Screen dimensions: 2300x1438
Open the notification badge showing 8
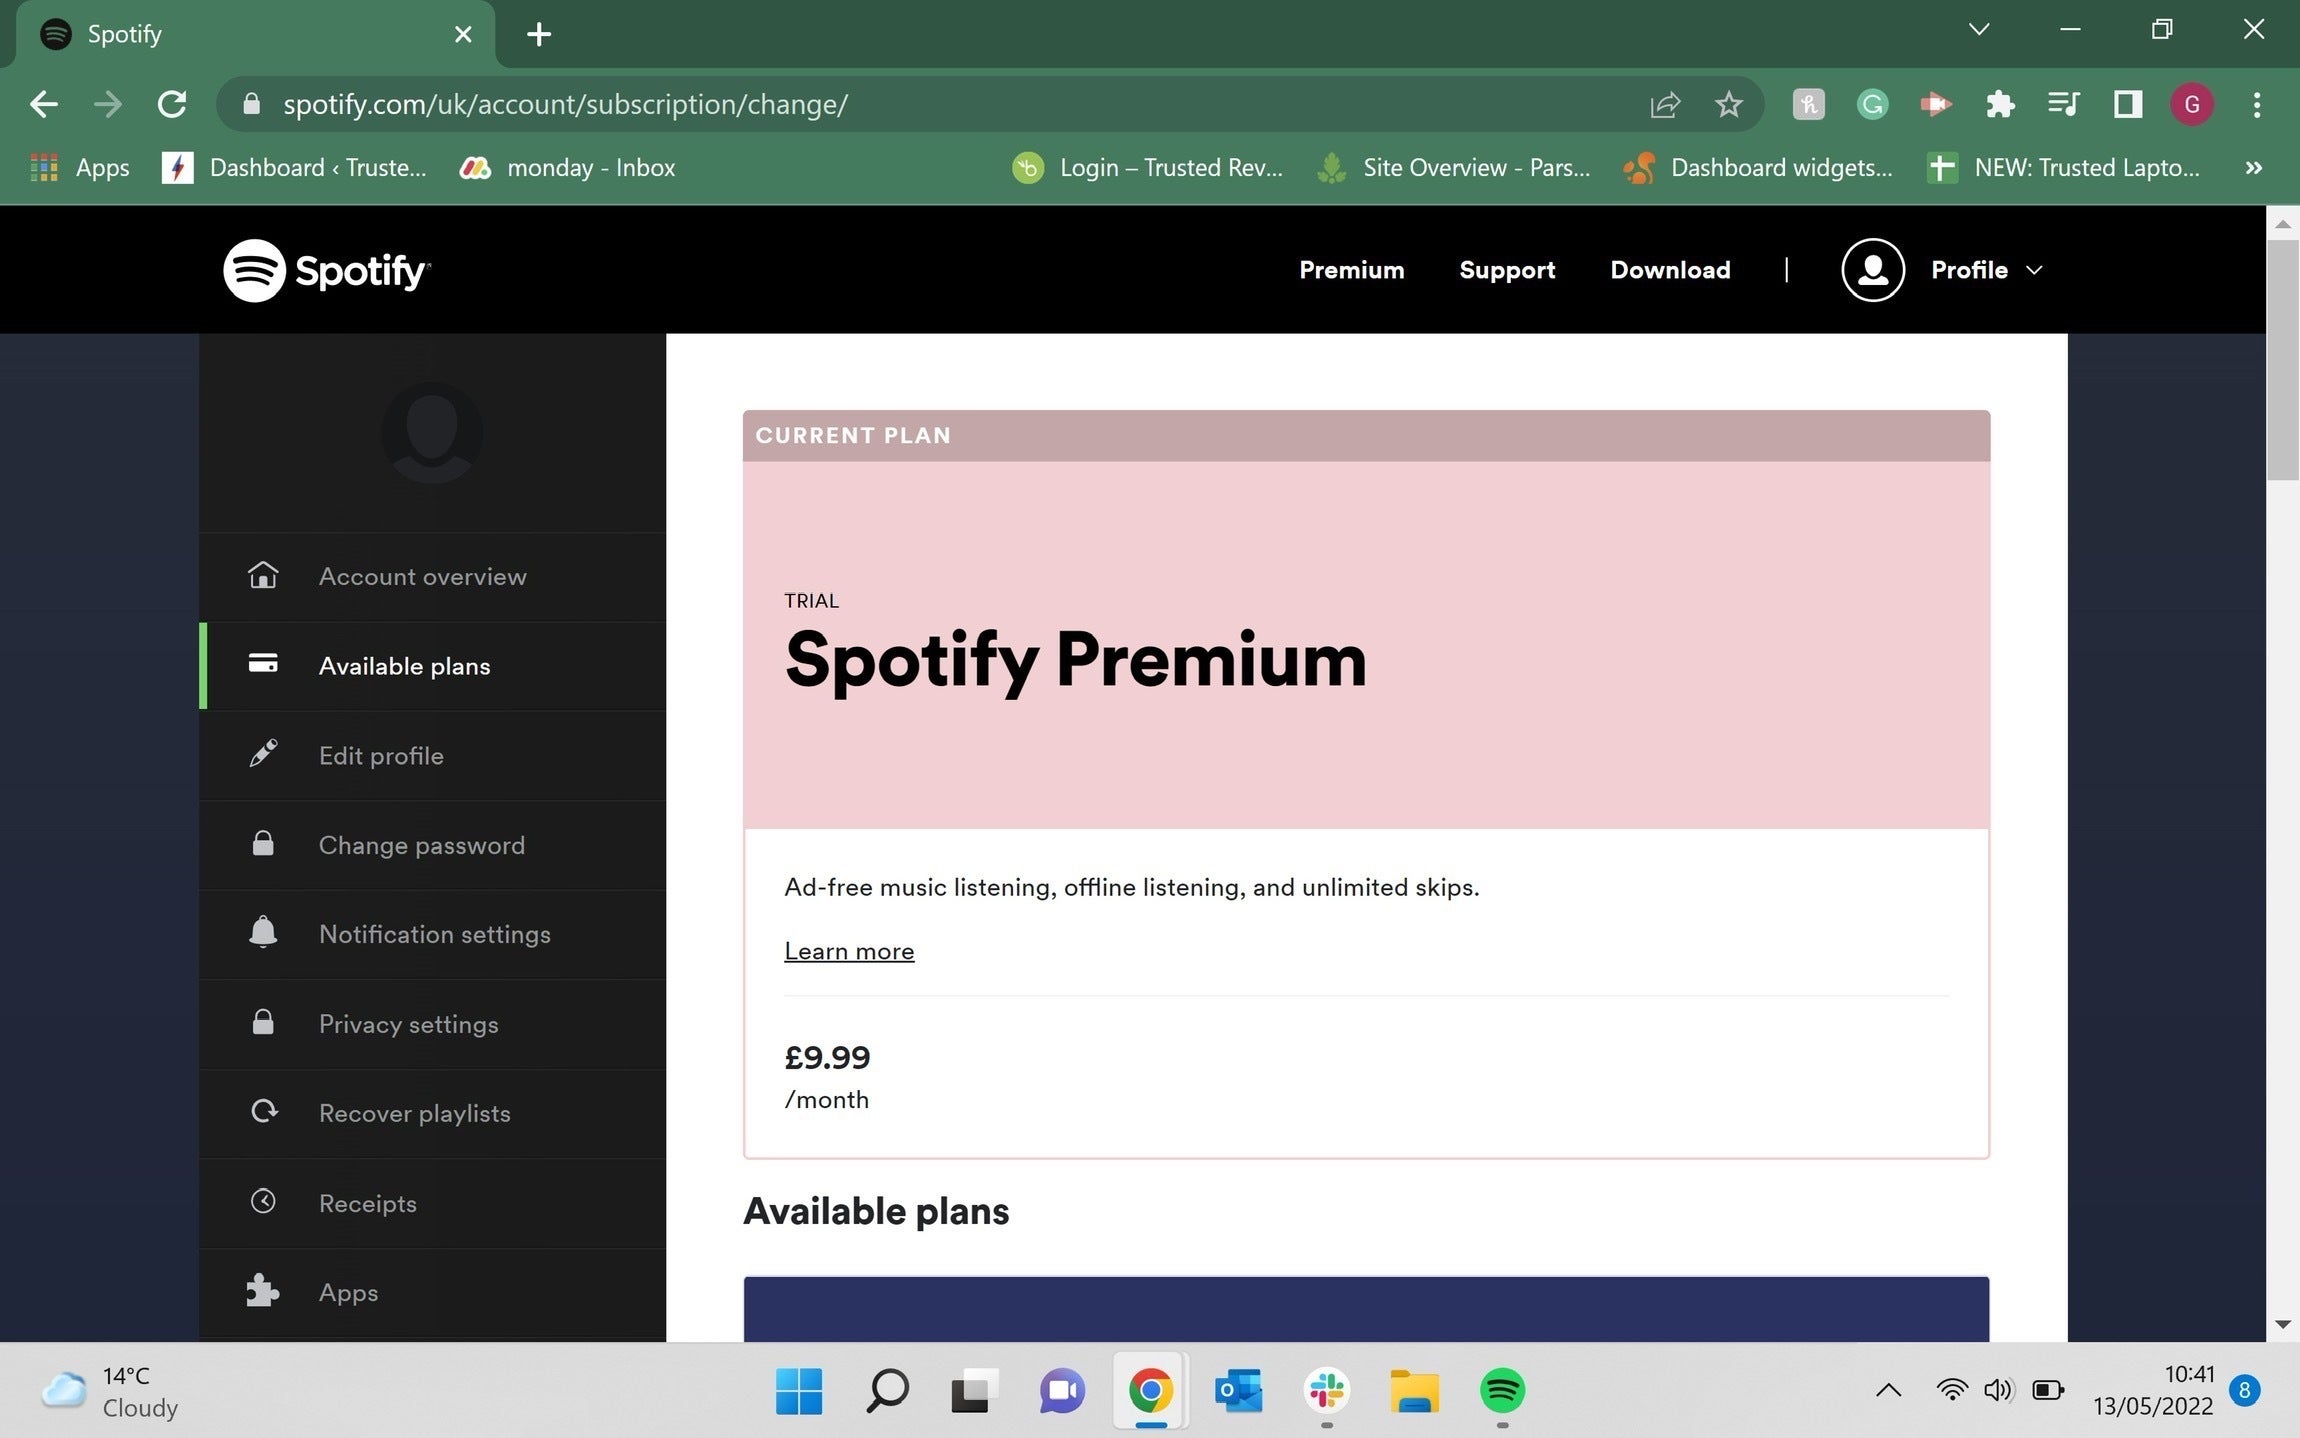pyautogui.click(x=2245, y=1391)
